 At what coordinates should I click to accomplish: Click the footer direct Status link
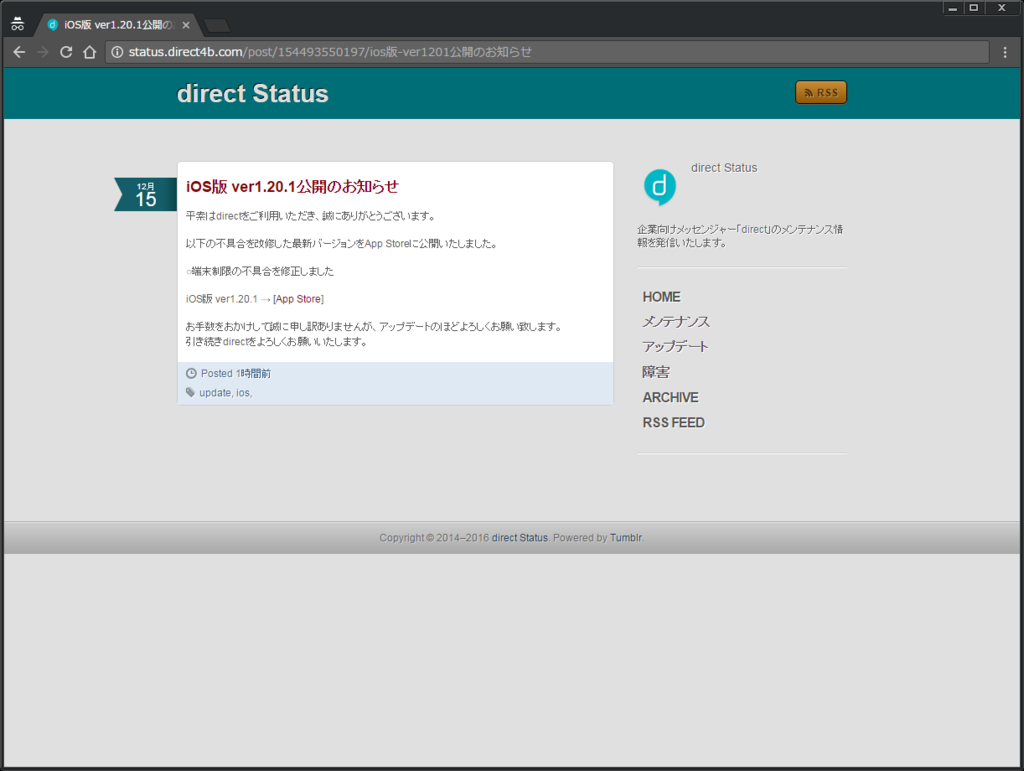coord(520,538)
